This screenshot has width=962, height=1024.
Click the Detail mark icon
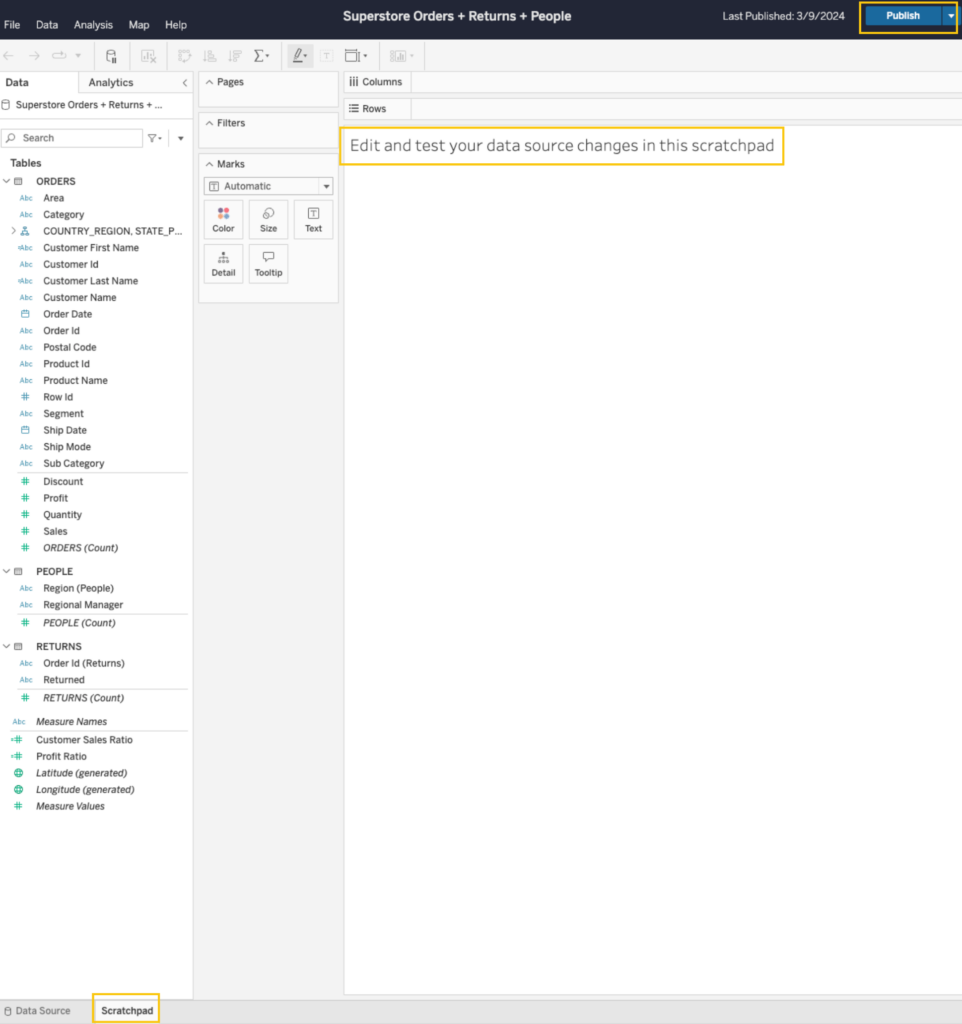pyautogui.click(x=223, y=263)
